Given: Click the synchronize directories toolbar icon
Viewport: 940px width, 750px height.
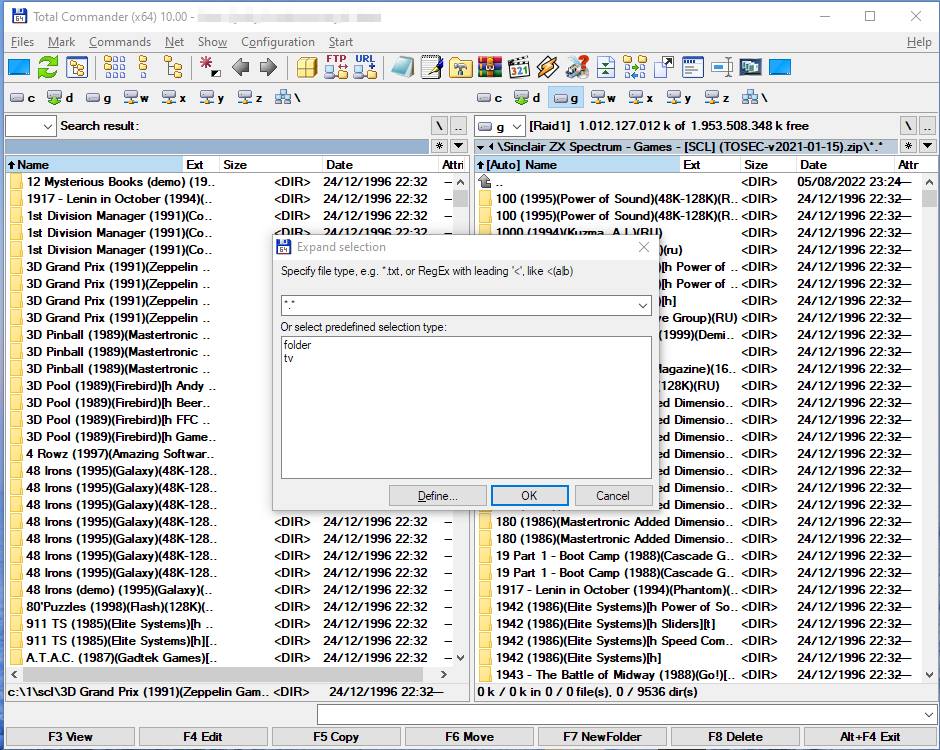Looking at the screenshot, I should click(x=635, y=67).
